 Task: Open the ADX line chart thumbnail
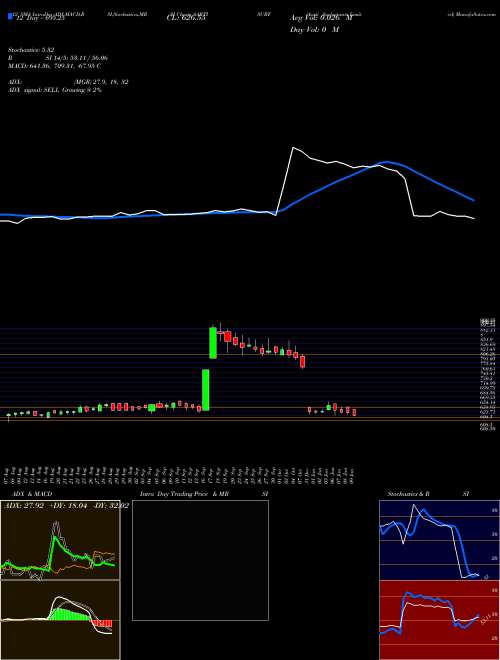(x=60, y=540)
